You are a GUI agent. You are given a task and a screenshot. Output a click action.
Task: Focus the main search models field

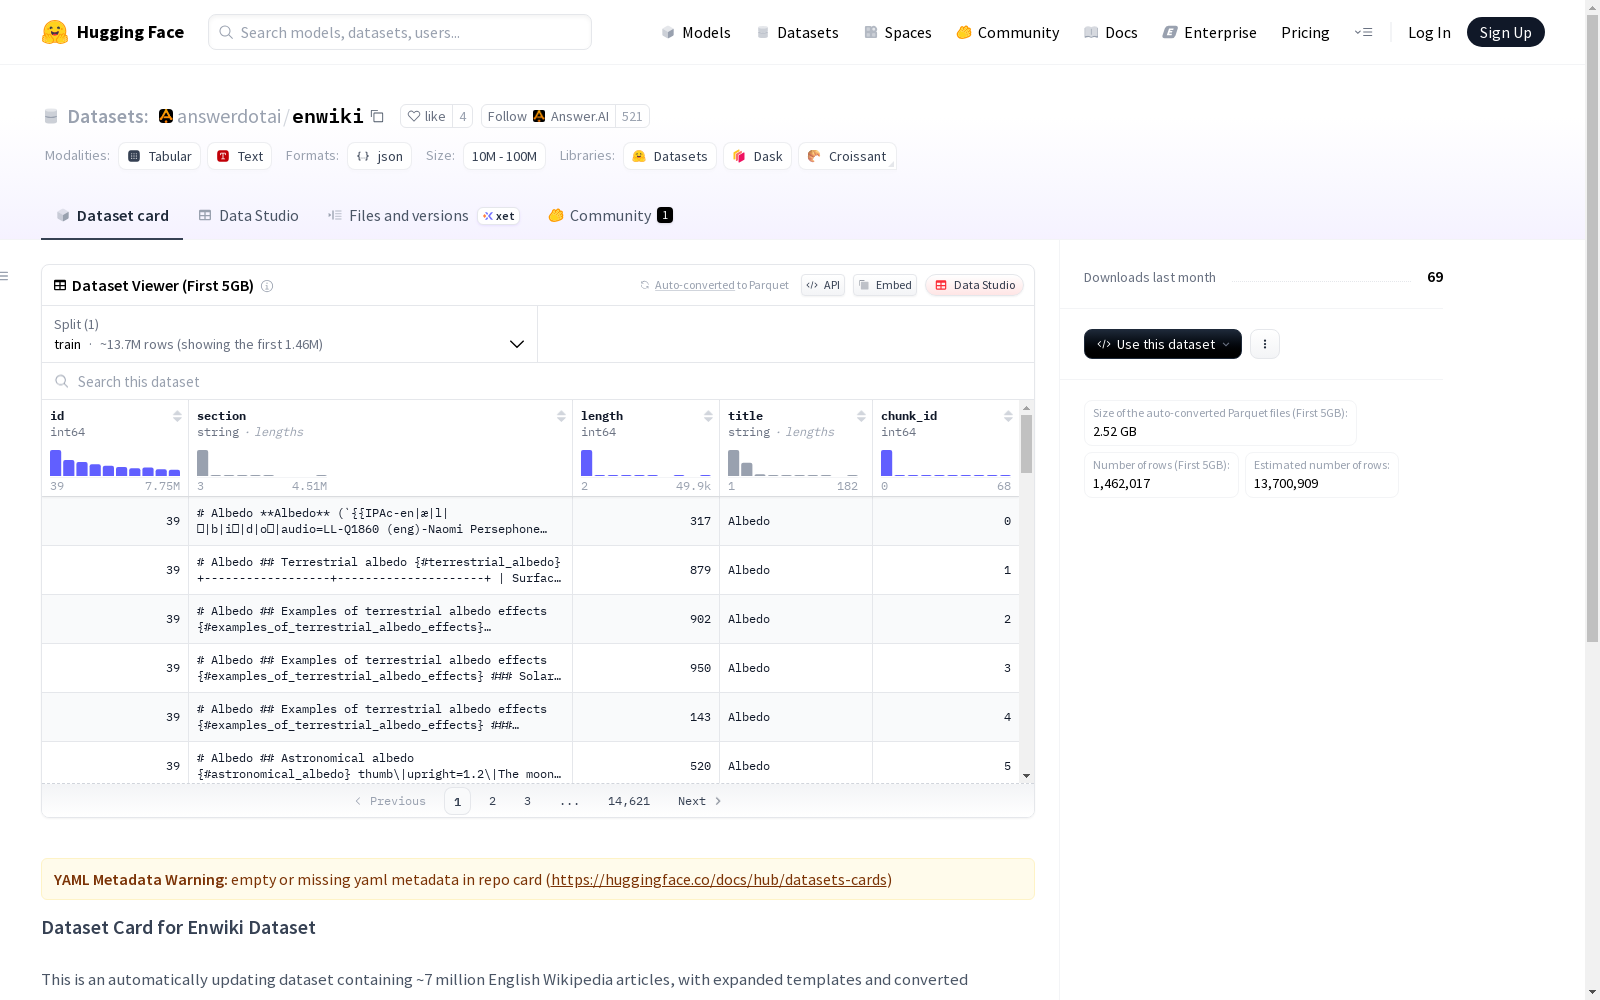coord(400,32)
